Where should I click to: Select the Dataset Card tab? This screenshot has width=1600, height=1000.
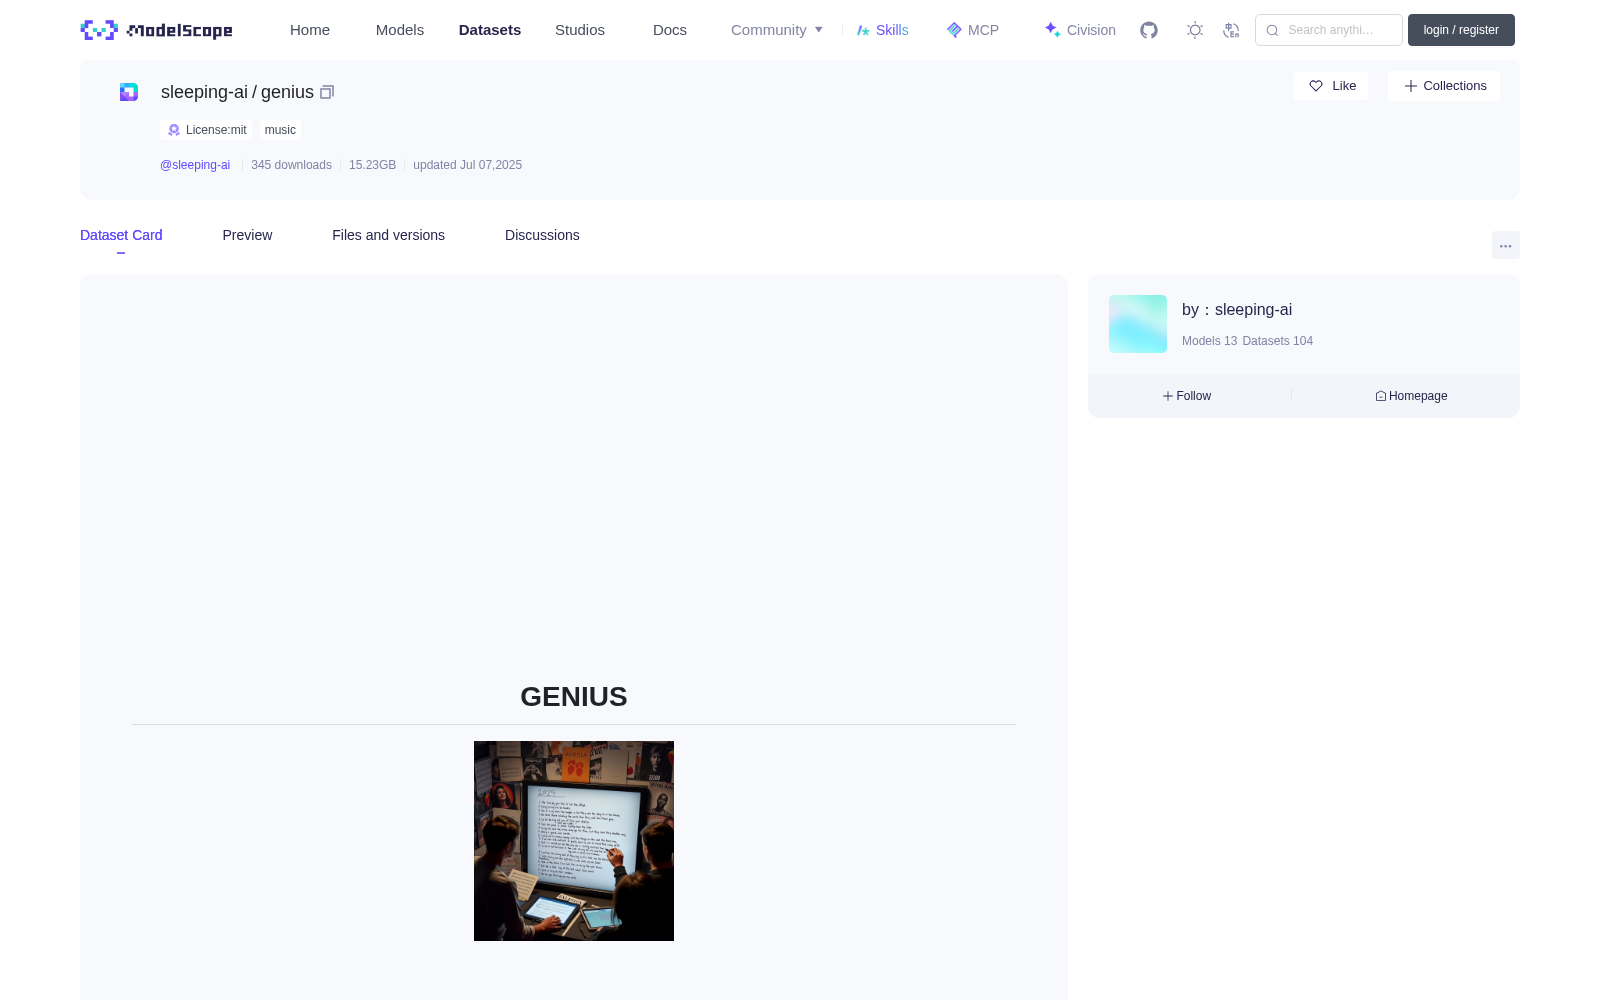[121, 235]
